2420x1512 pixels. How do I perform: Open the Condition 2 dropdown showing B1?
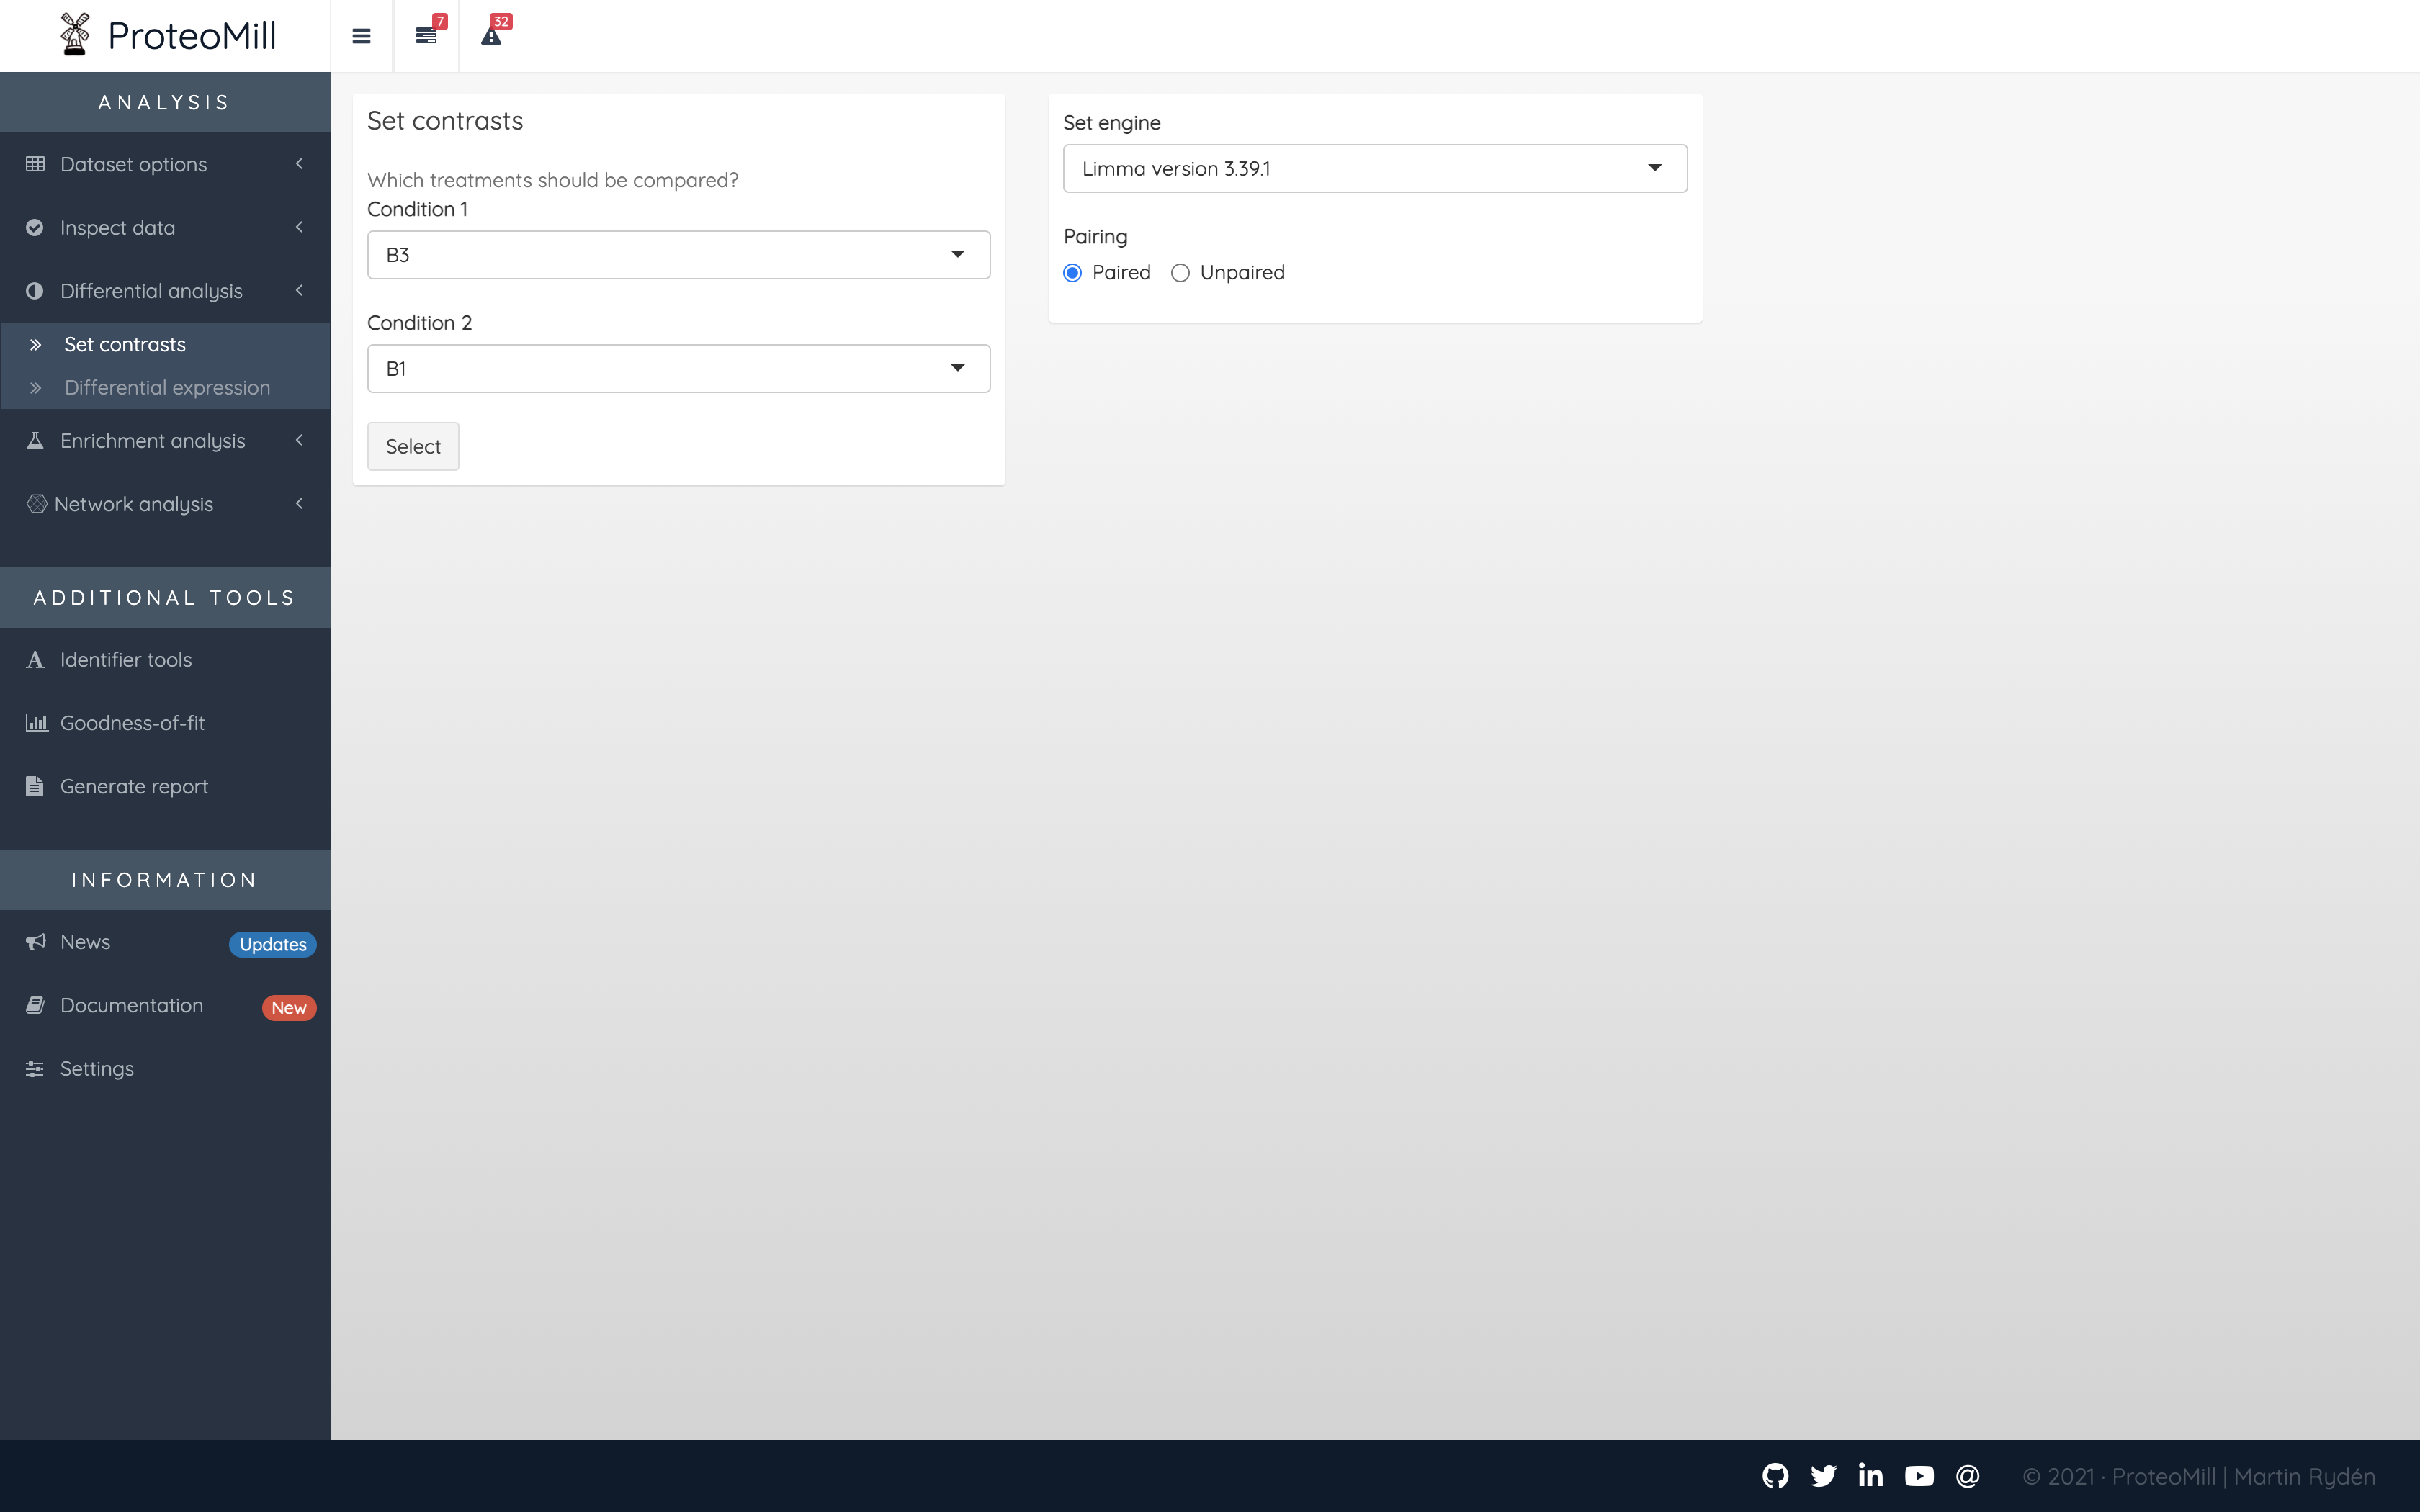(x=678, y=369)
